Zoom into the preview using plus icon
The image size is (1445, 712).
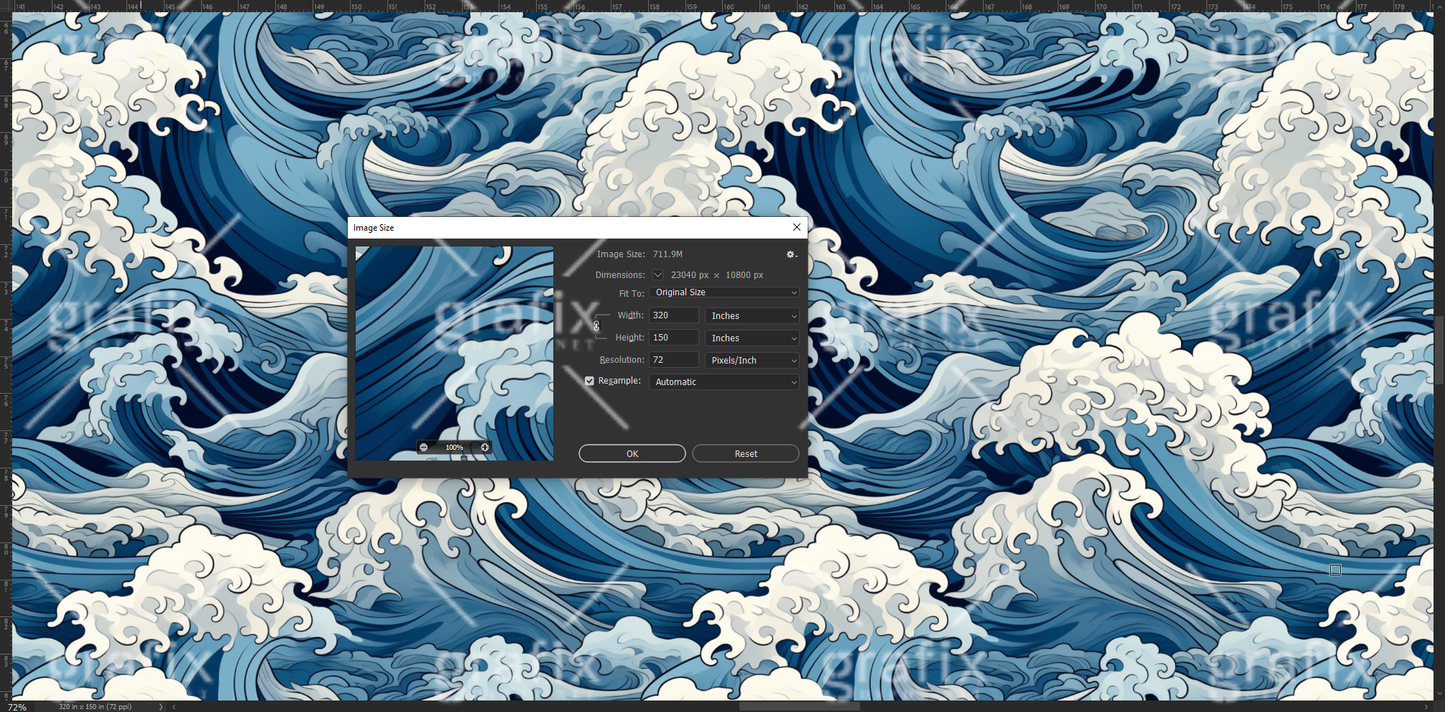(485, 447)
